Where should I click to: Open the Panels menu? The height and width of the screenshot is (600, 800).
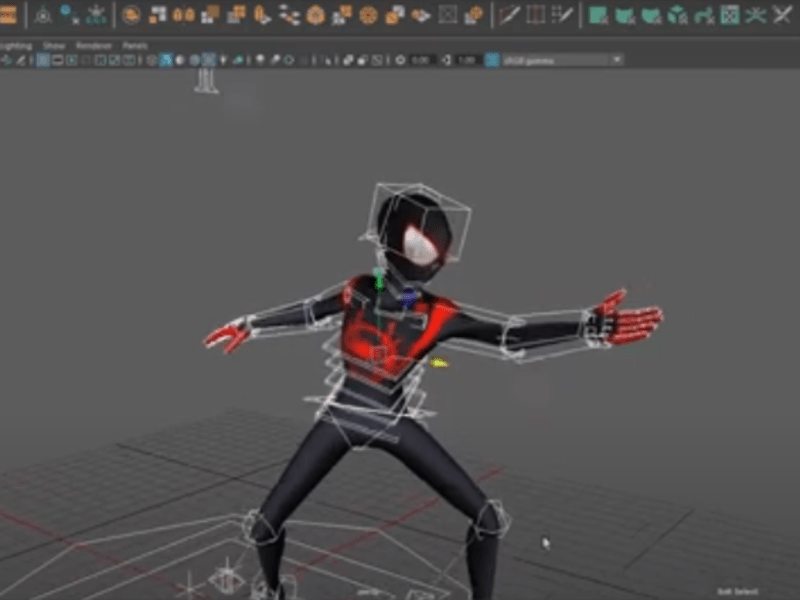pyautogui.click(x=135, y=45)
